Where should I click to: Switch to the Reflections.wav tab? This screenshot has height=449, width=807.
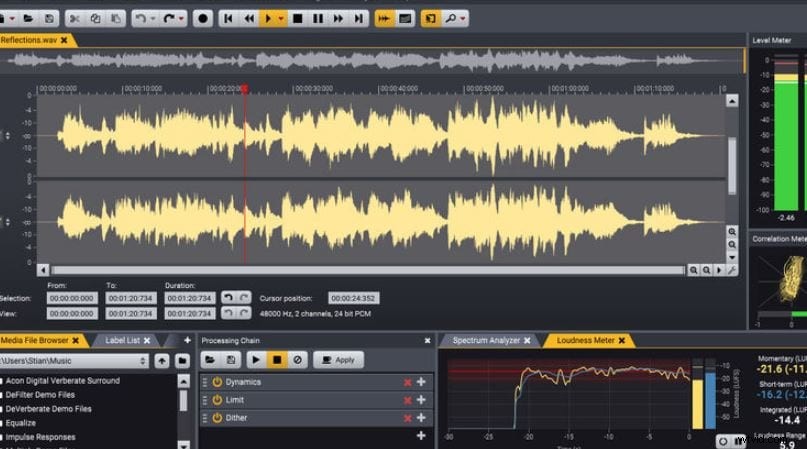tap(29, 40)
